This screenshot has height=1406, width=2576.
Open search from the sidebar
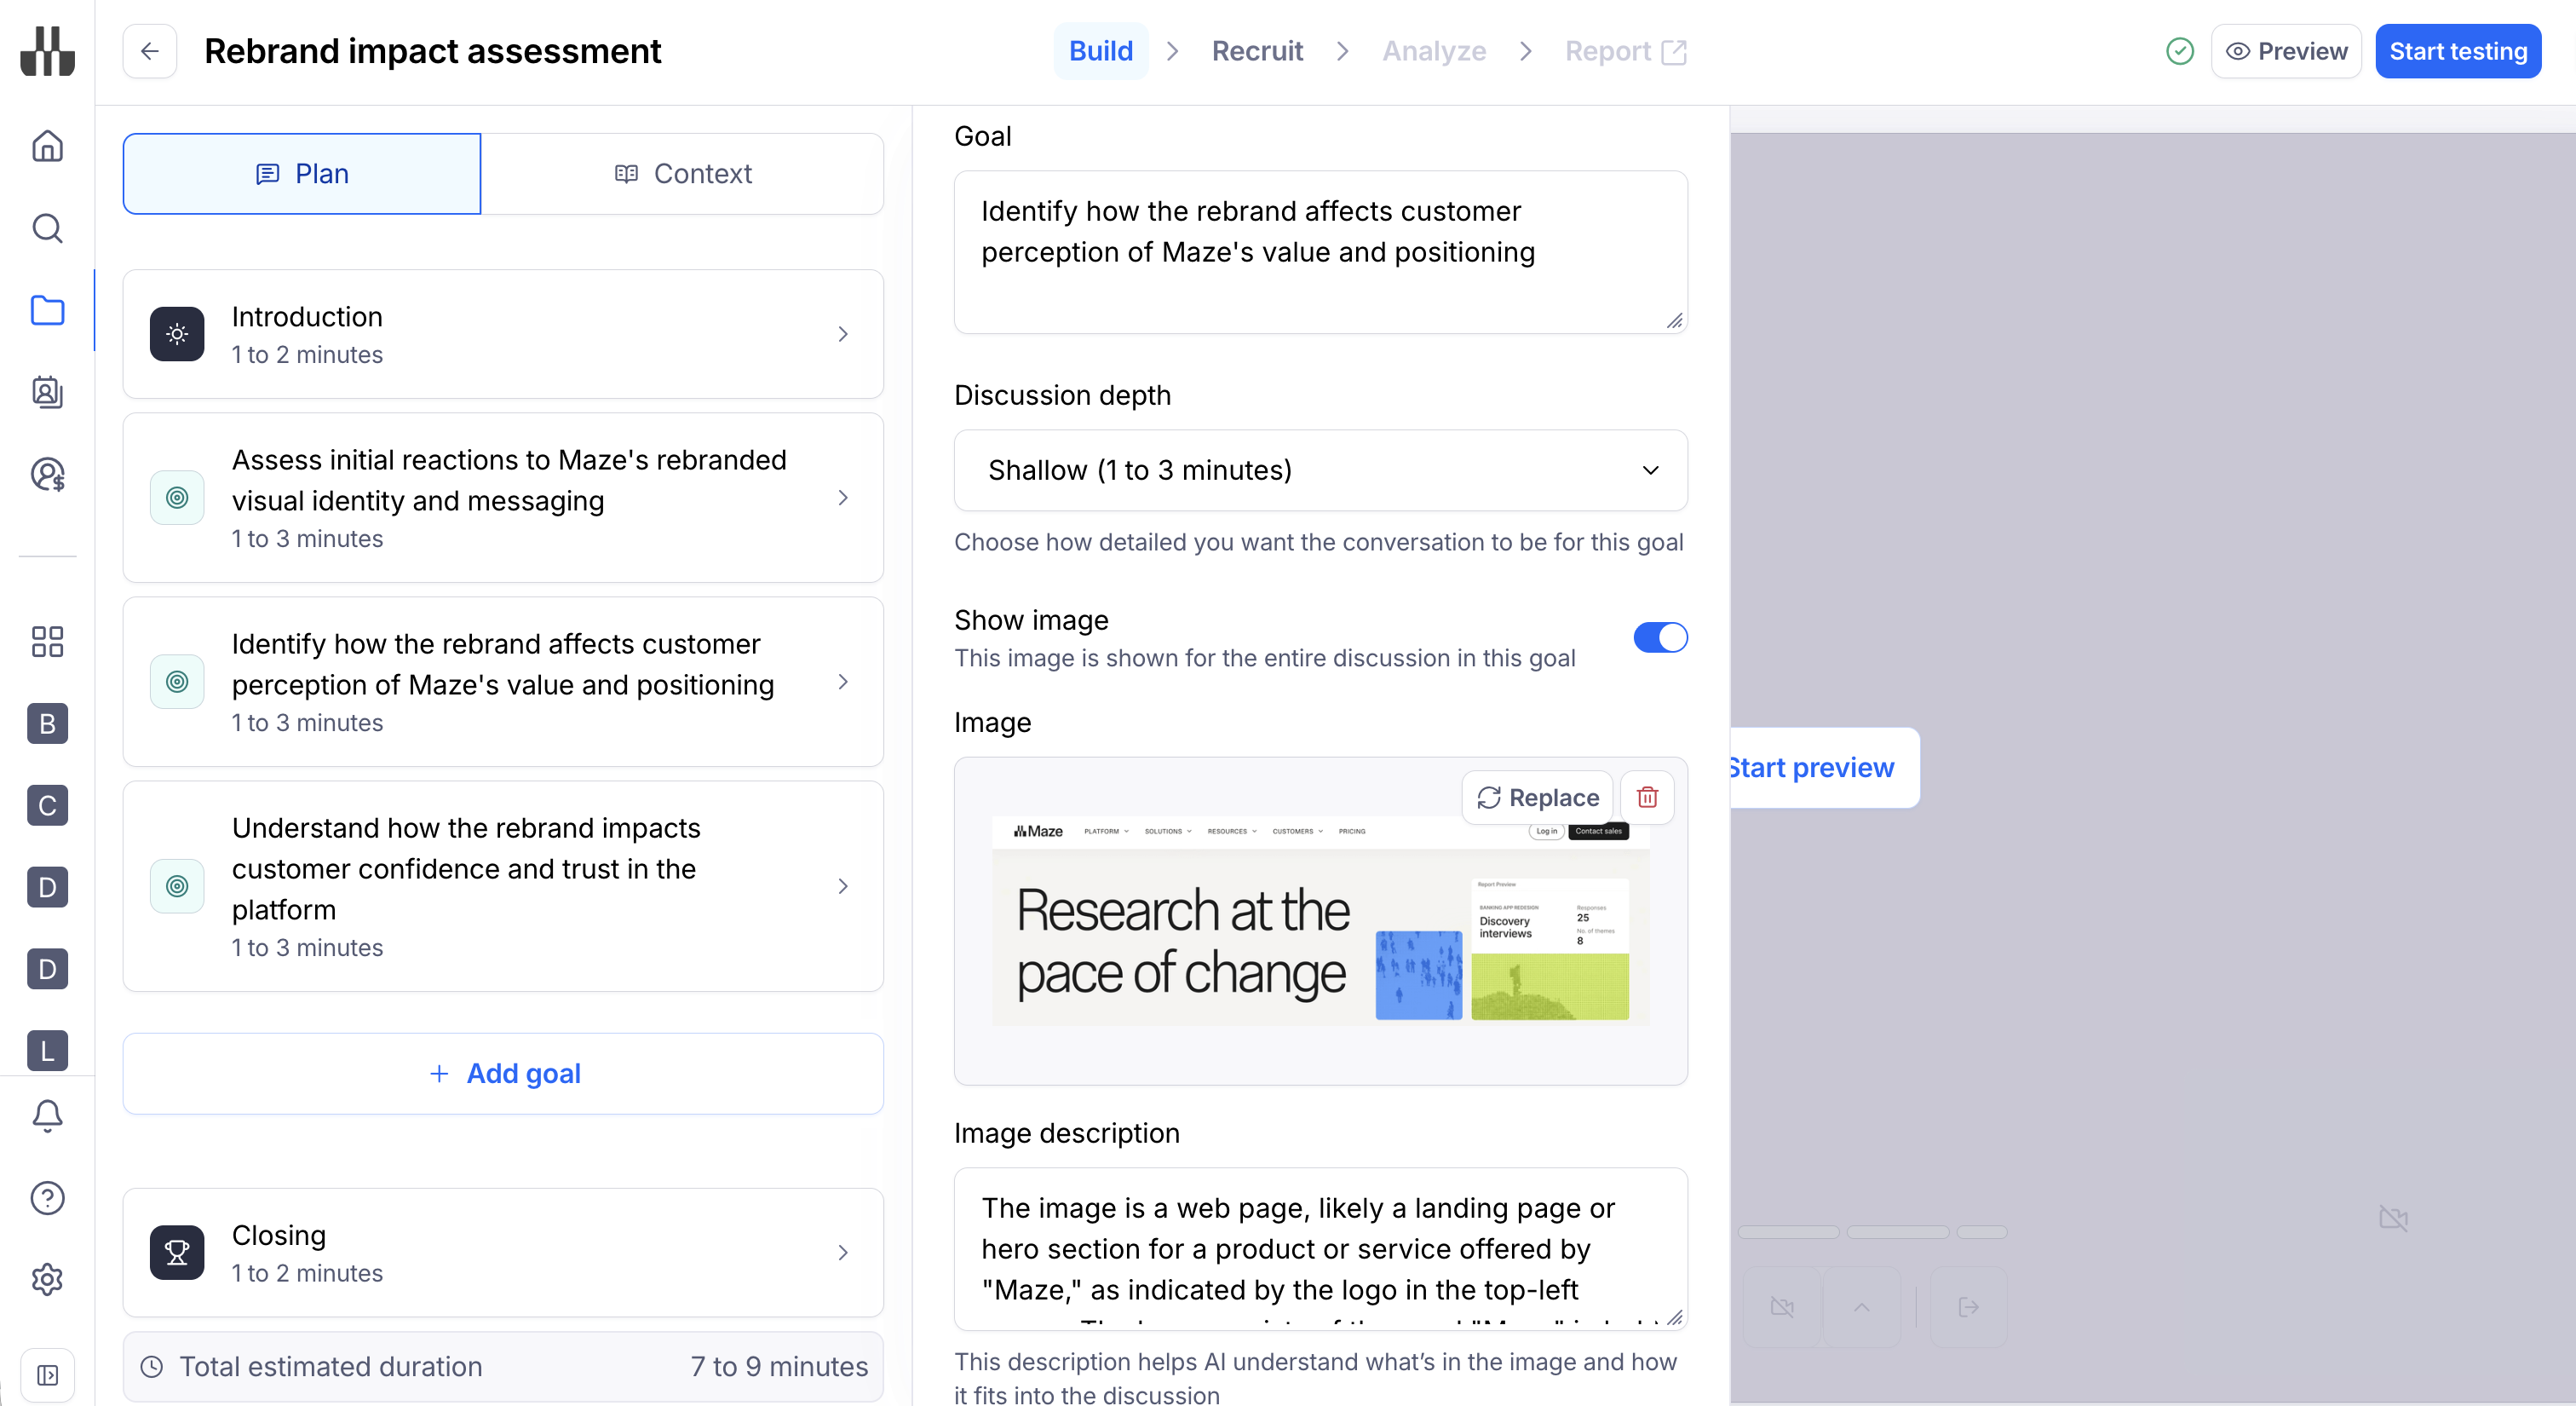coord(47,229)
